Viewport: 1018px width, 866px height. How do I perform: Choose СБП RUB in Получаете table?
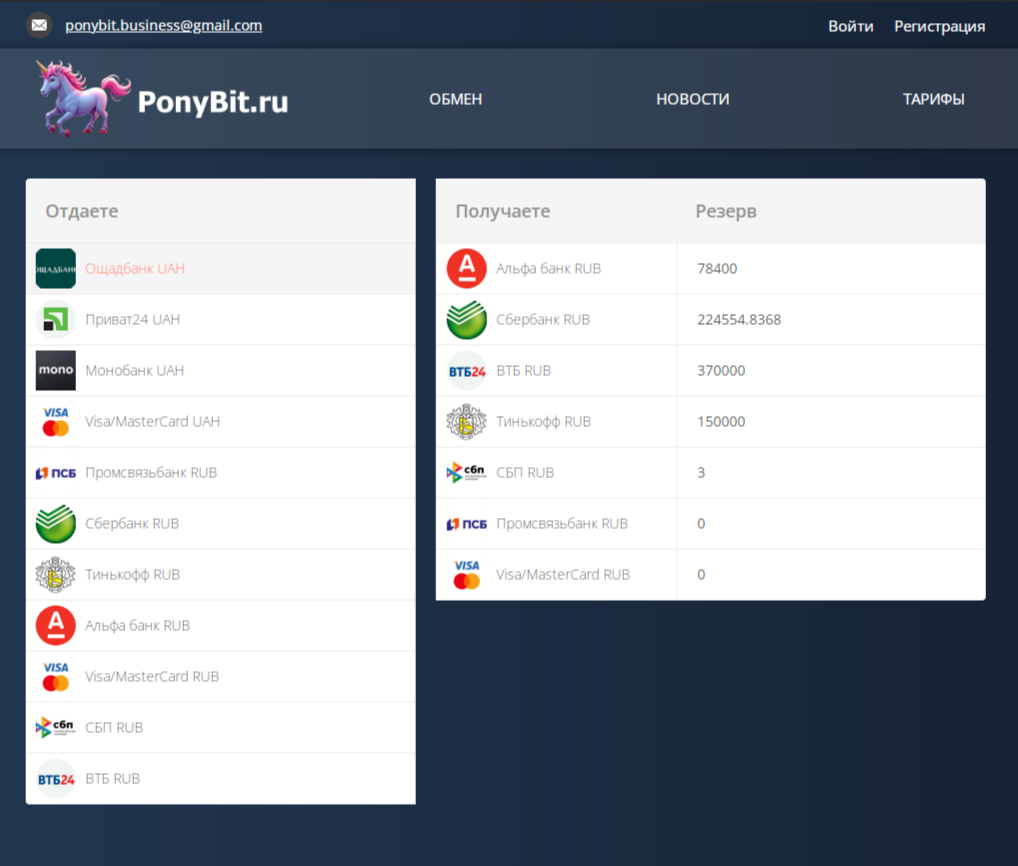point(525,473)
